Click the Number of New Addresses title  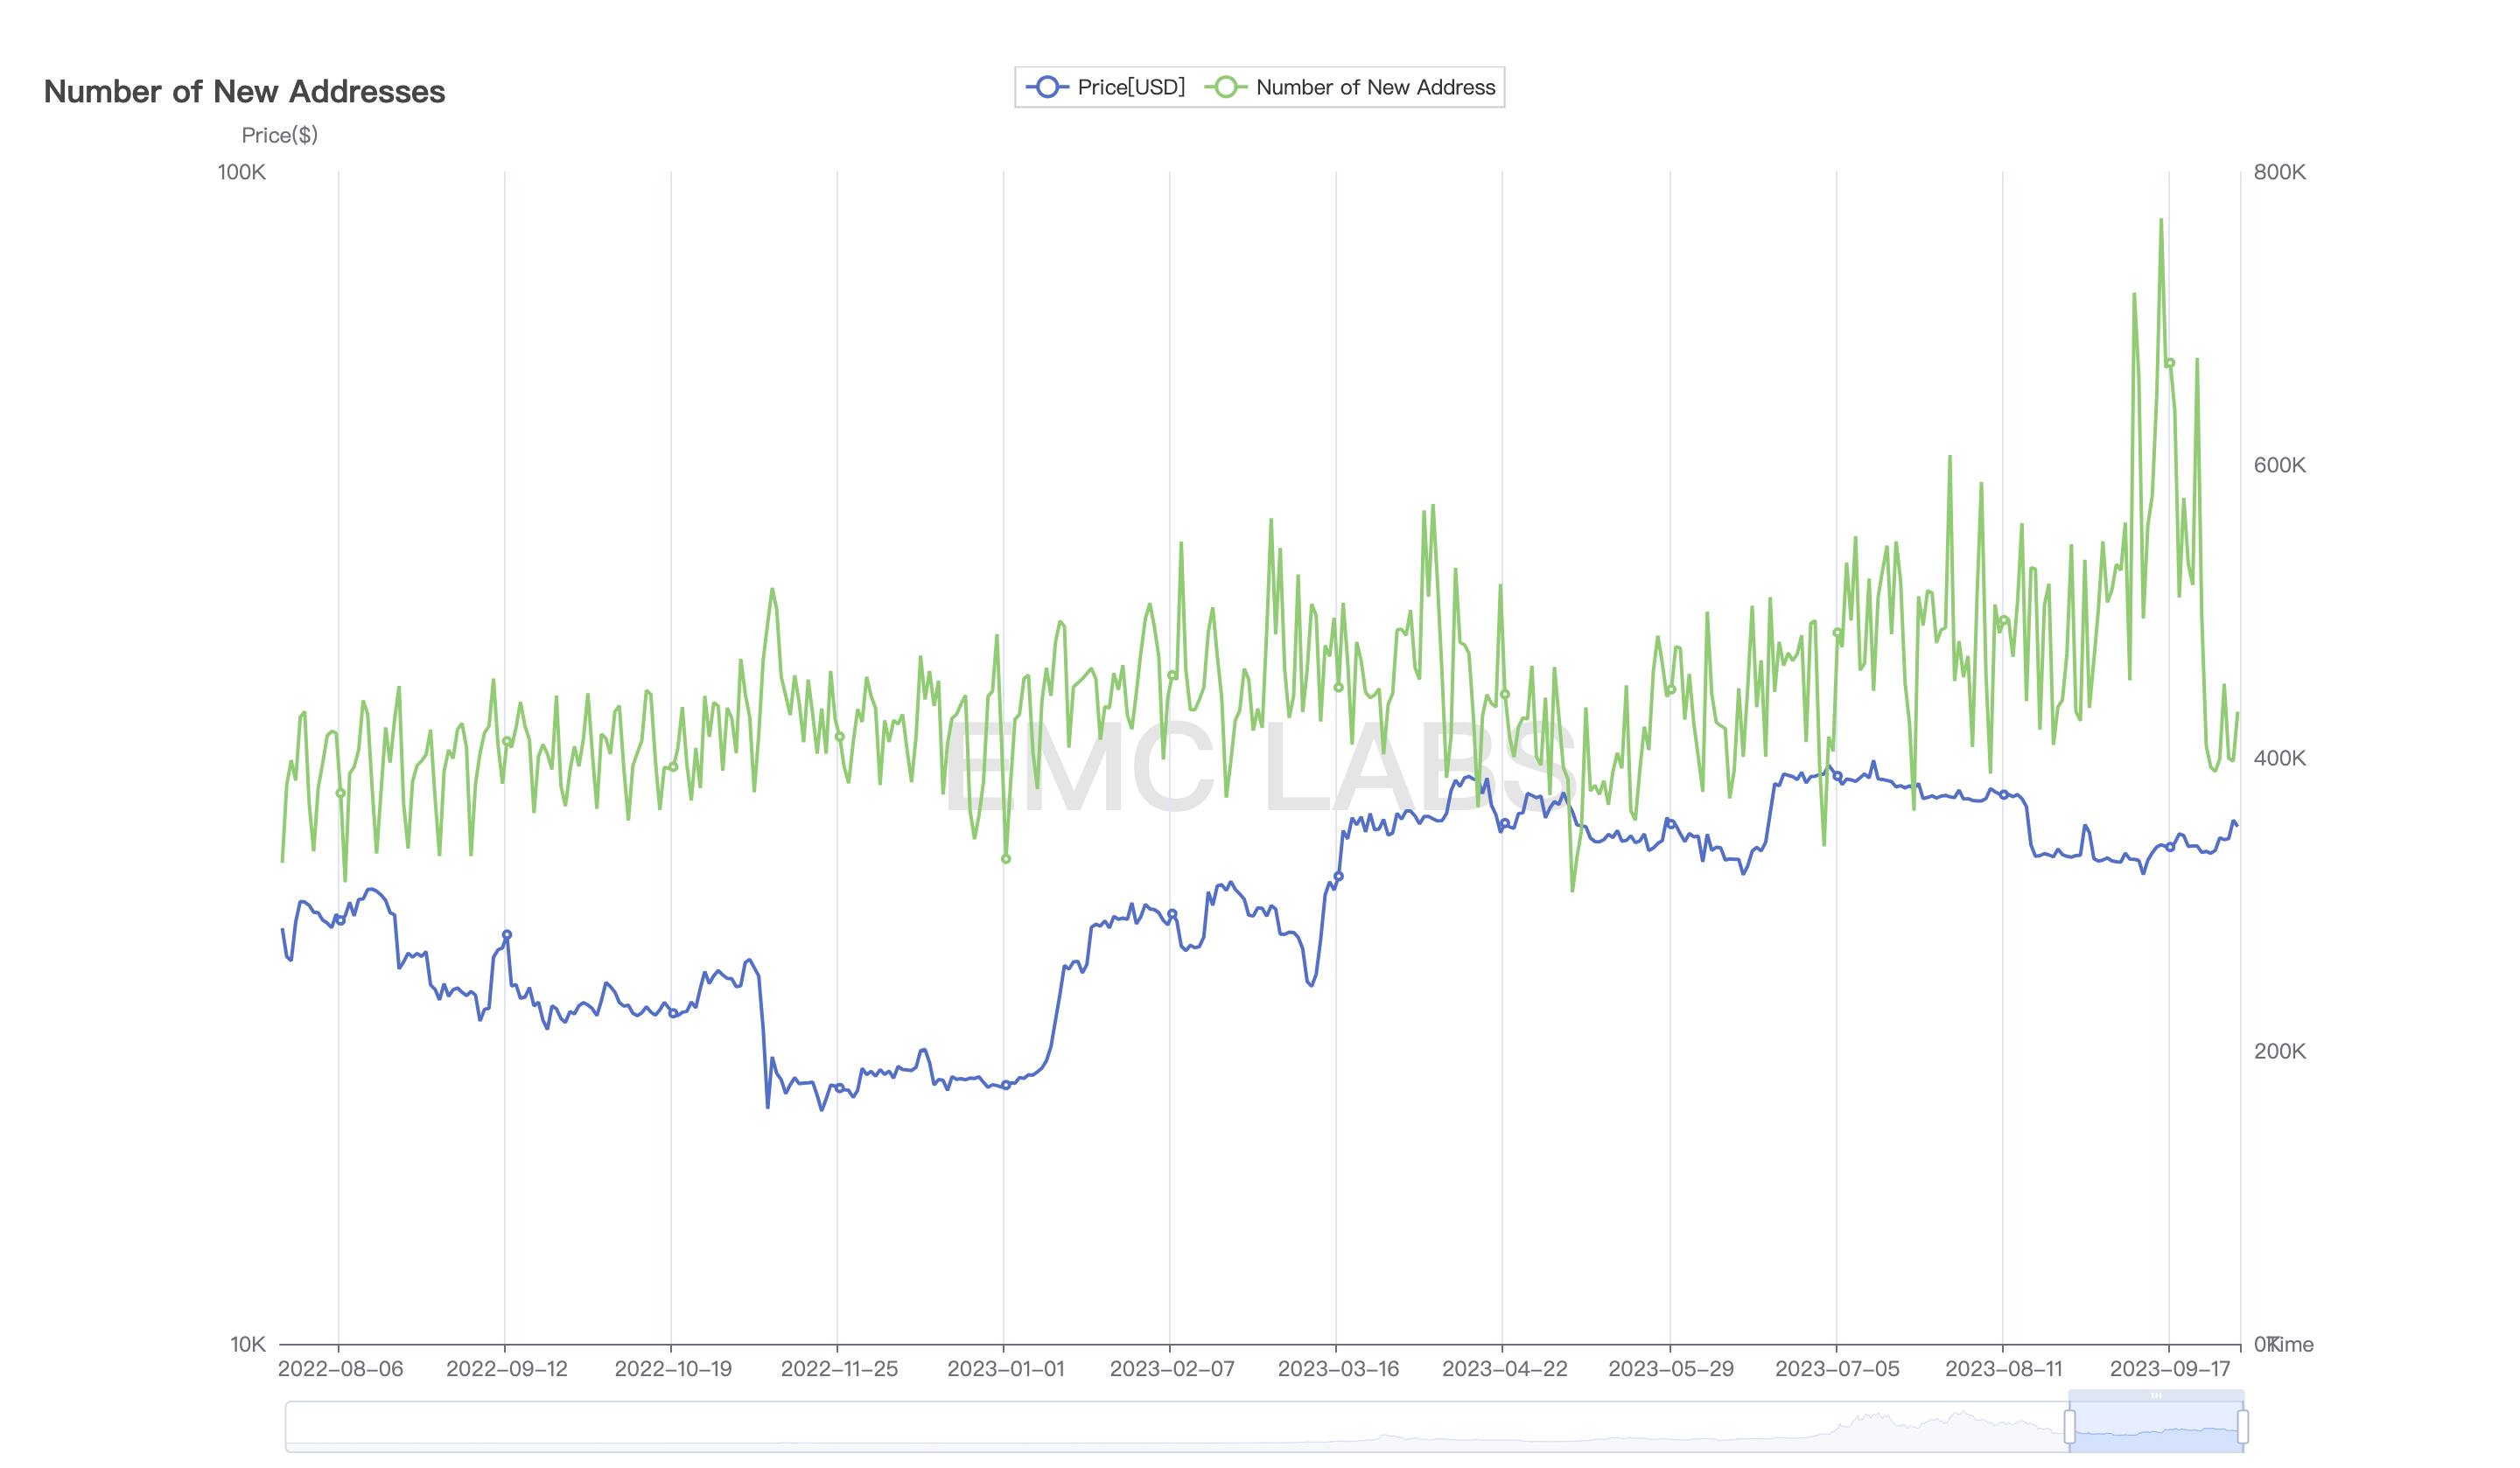(245, 92)
